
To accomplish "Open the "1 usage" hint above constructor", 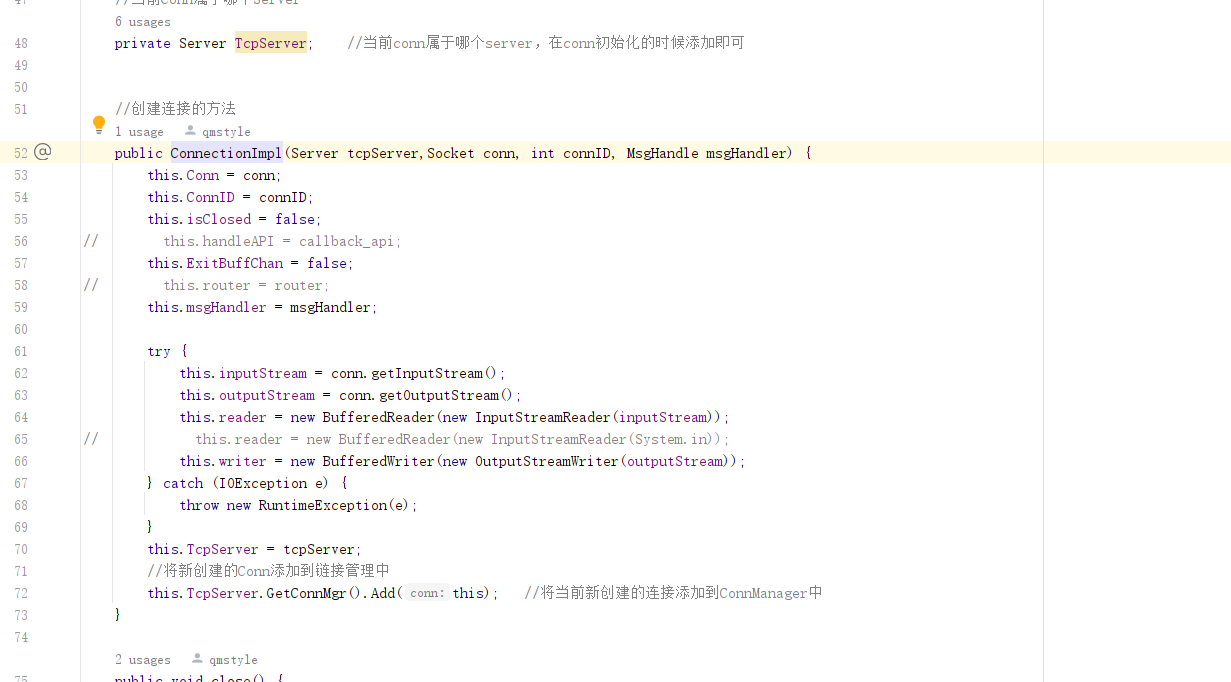I will coord(139,132).
